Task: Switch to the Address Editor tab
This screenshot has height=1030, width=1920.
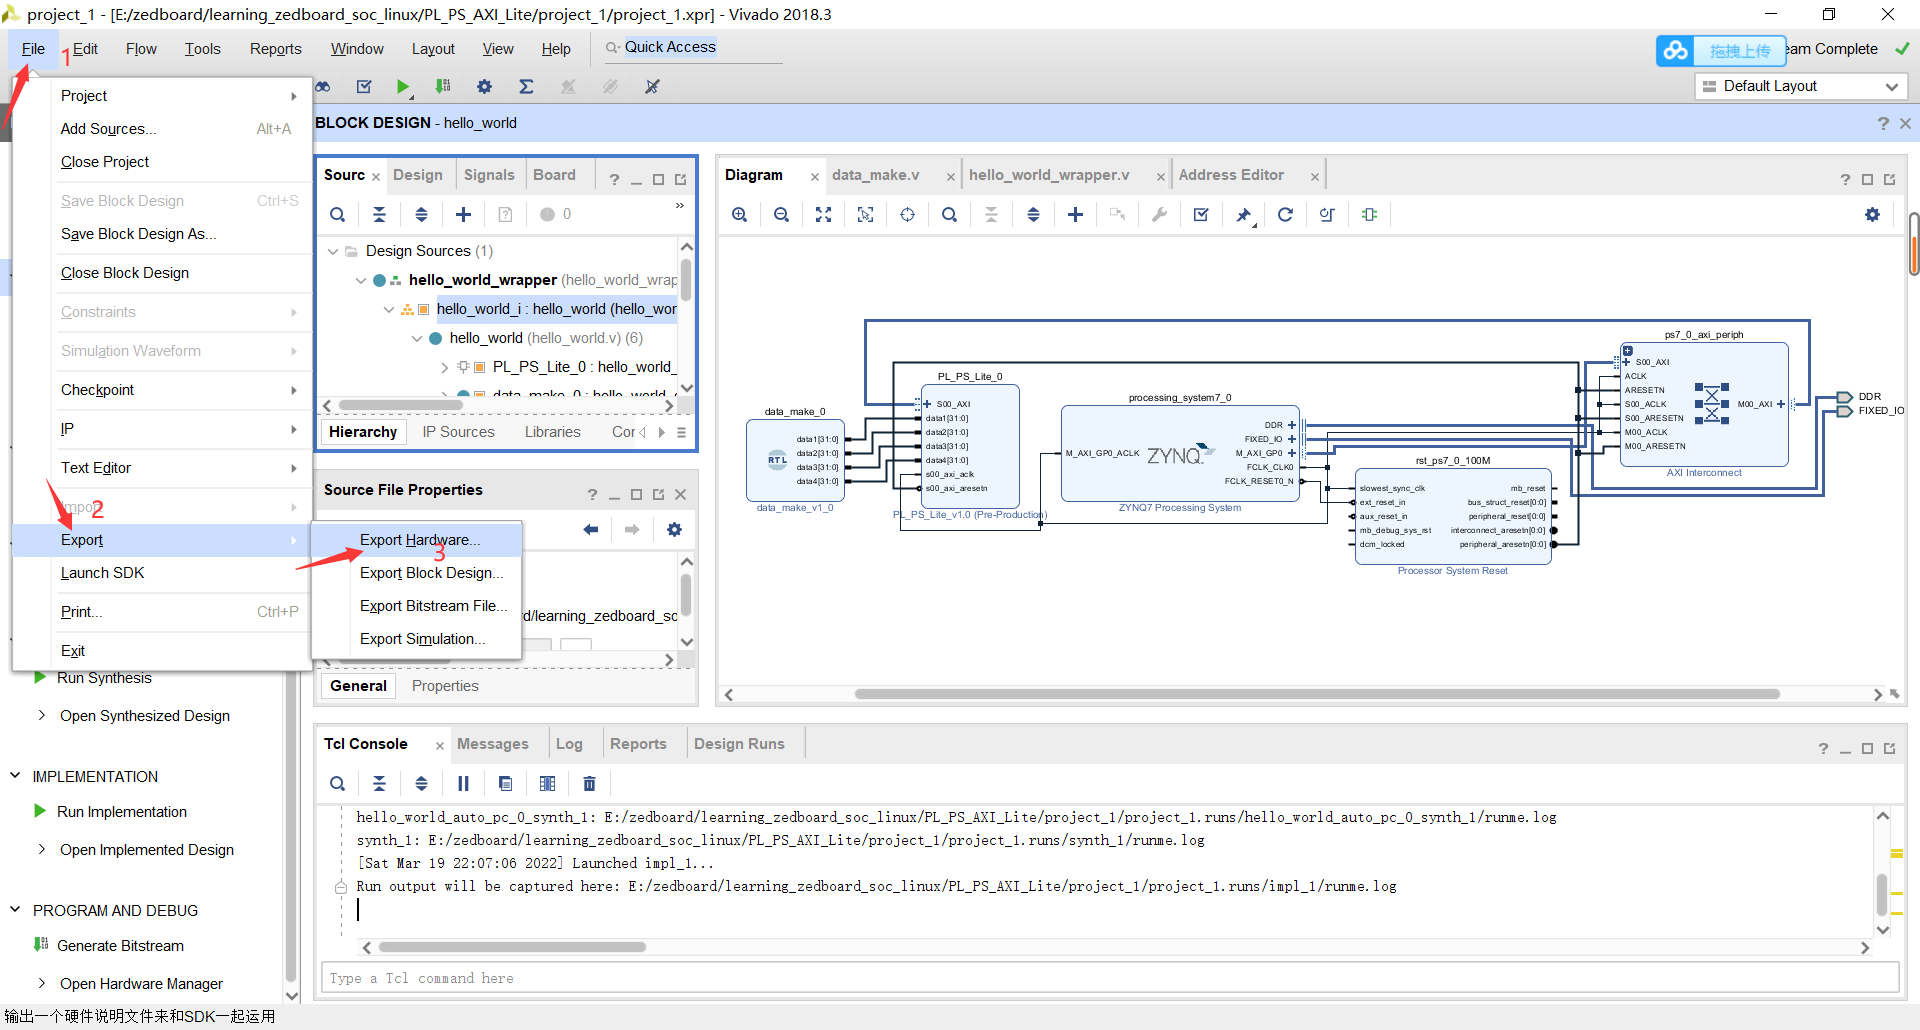Action: (x=1231, y=175)
